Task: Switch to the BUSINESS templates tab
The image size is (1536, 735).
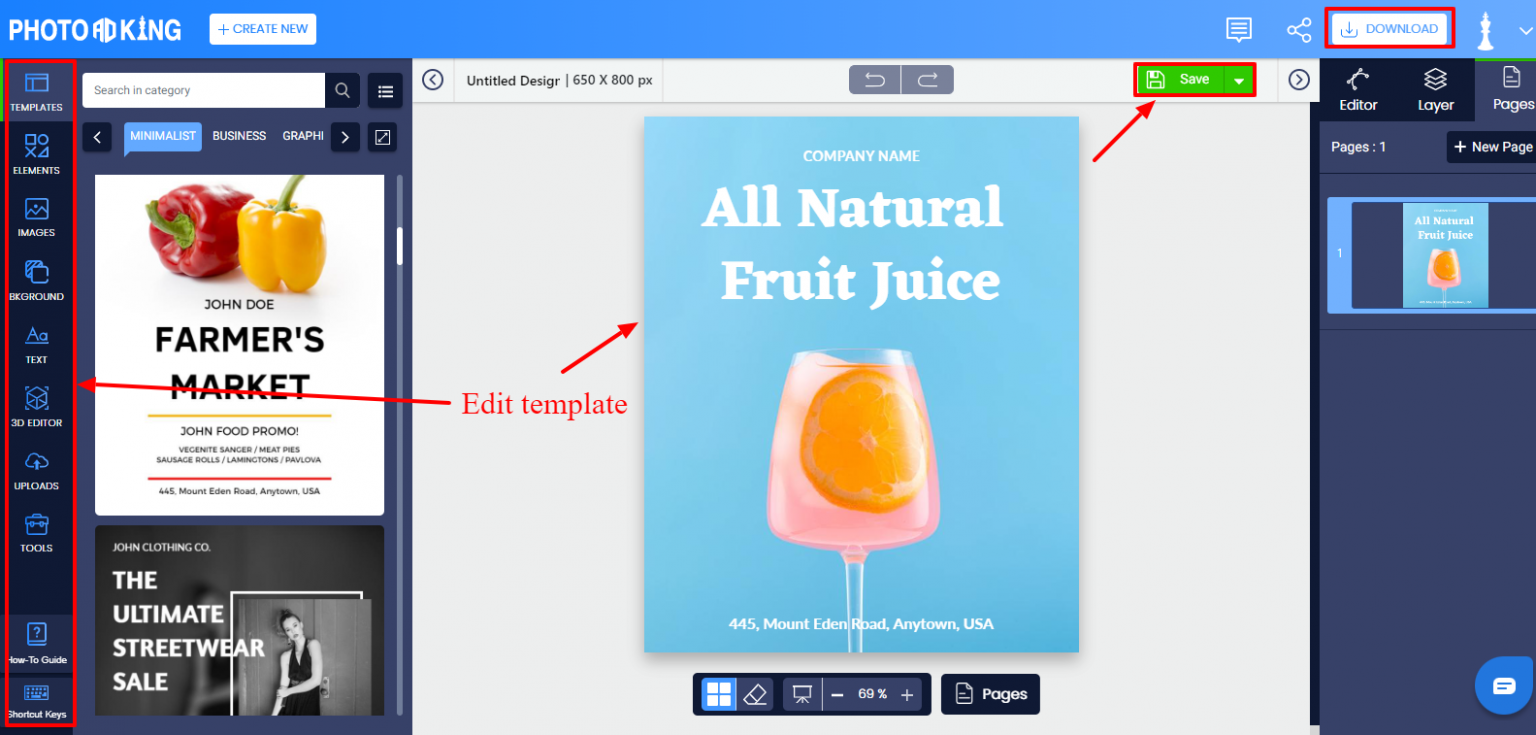Action: click(239, 136)
